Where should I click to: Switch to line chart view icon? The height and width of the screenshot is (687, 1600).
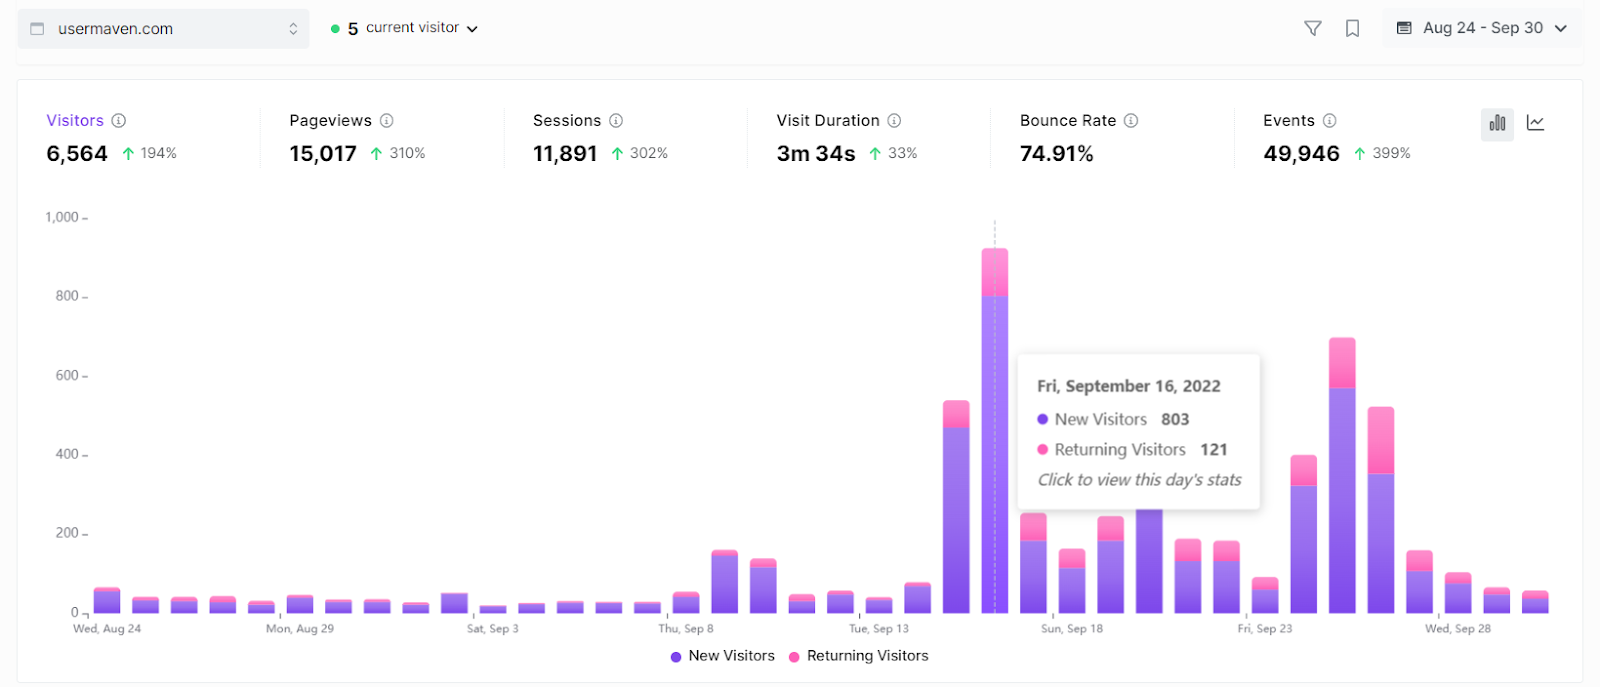[x=1536, y=124]
